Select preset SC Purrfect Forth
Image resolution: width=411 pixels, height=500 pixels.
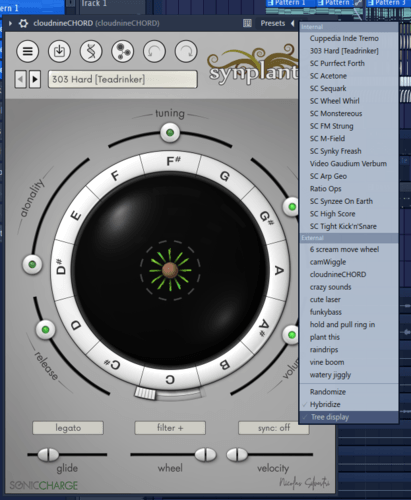(x=349, y=63)
